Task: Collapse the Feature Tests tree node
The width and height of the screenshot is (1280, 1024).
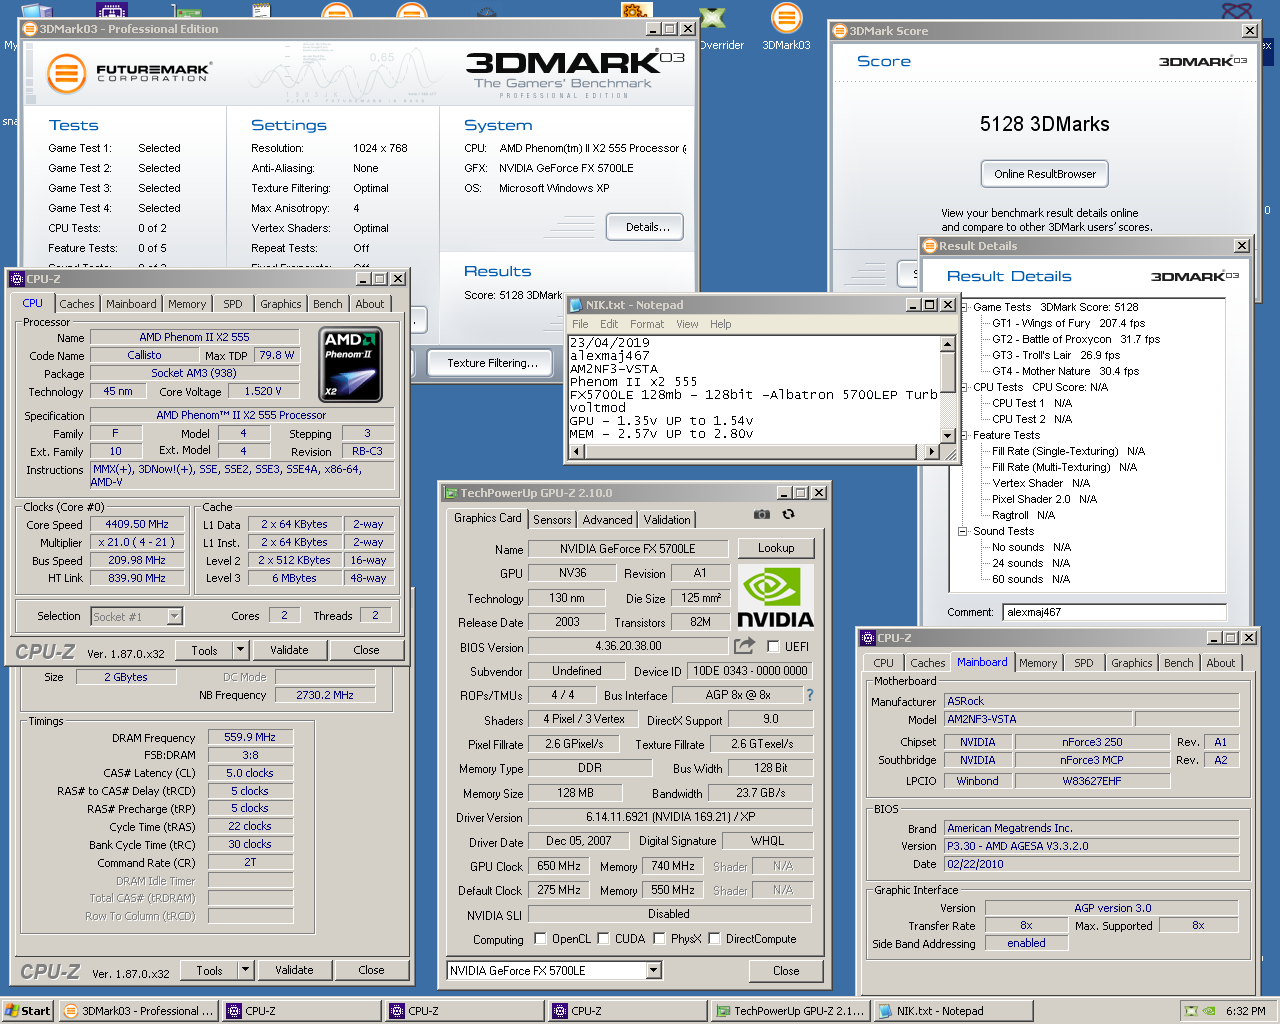Action: coord(964,435)
